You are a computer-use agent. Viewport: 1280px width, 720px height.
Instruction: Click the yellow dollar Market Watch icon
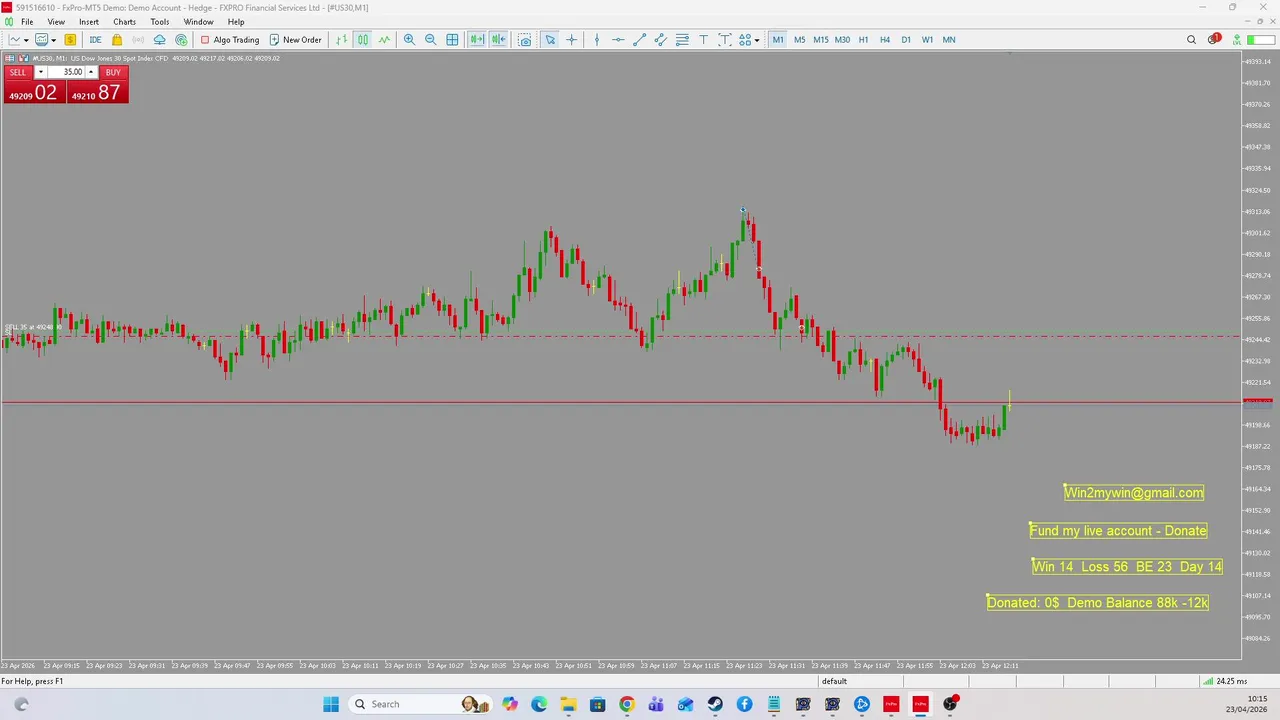(70, 40)
